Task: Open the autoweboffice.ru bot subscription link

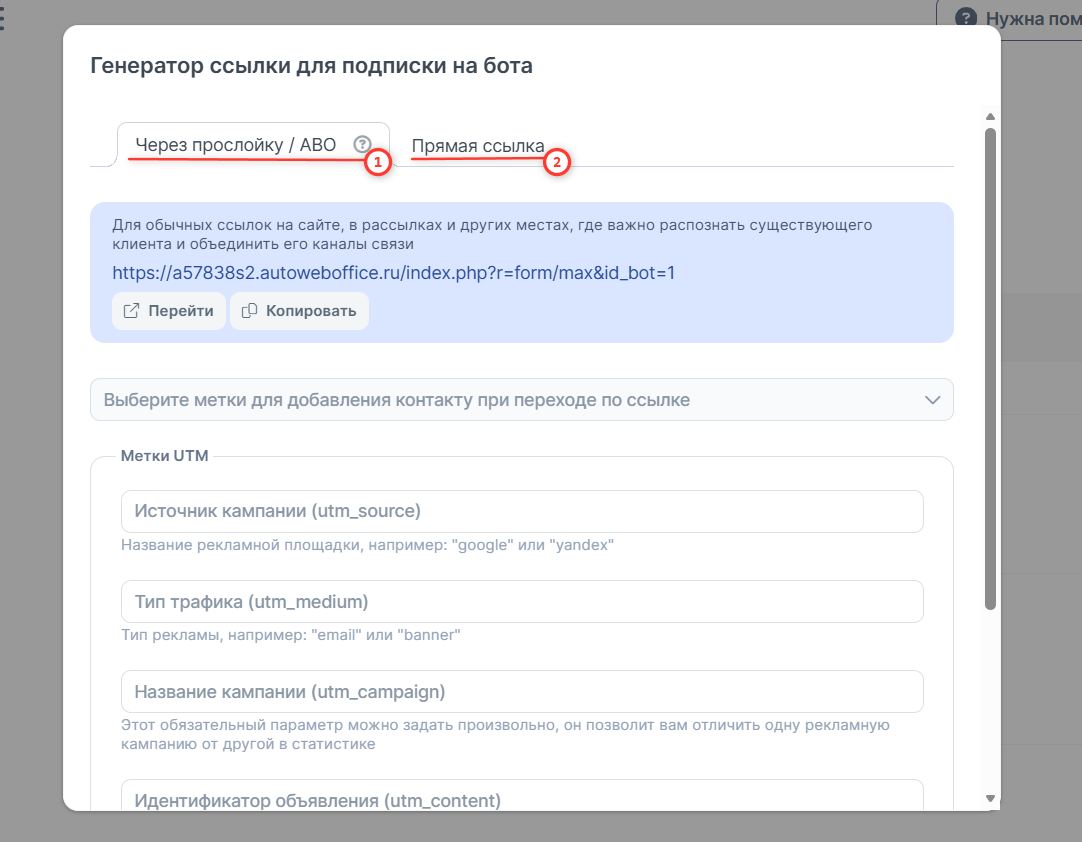Action: click(393, 273)
